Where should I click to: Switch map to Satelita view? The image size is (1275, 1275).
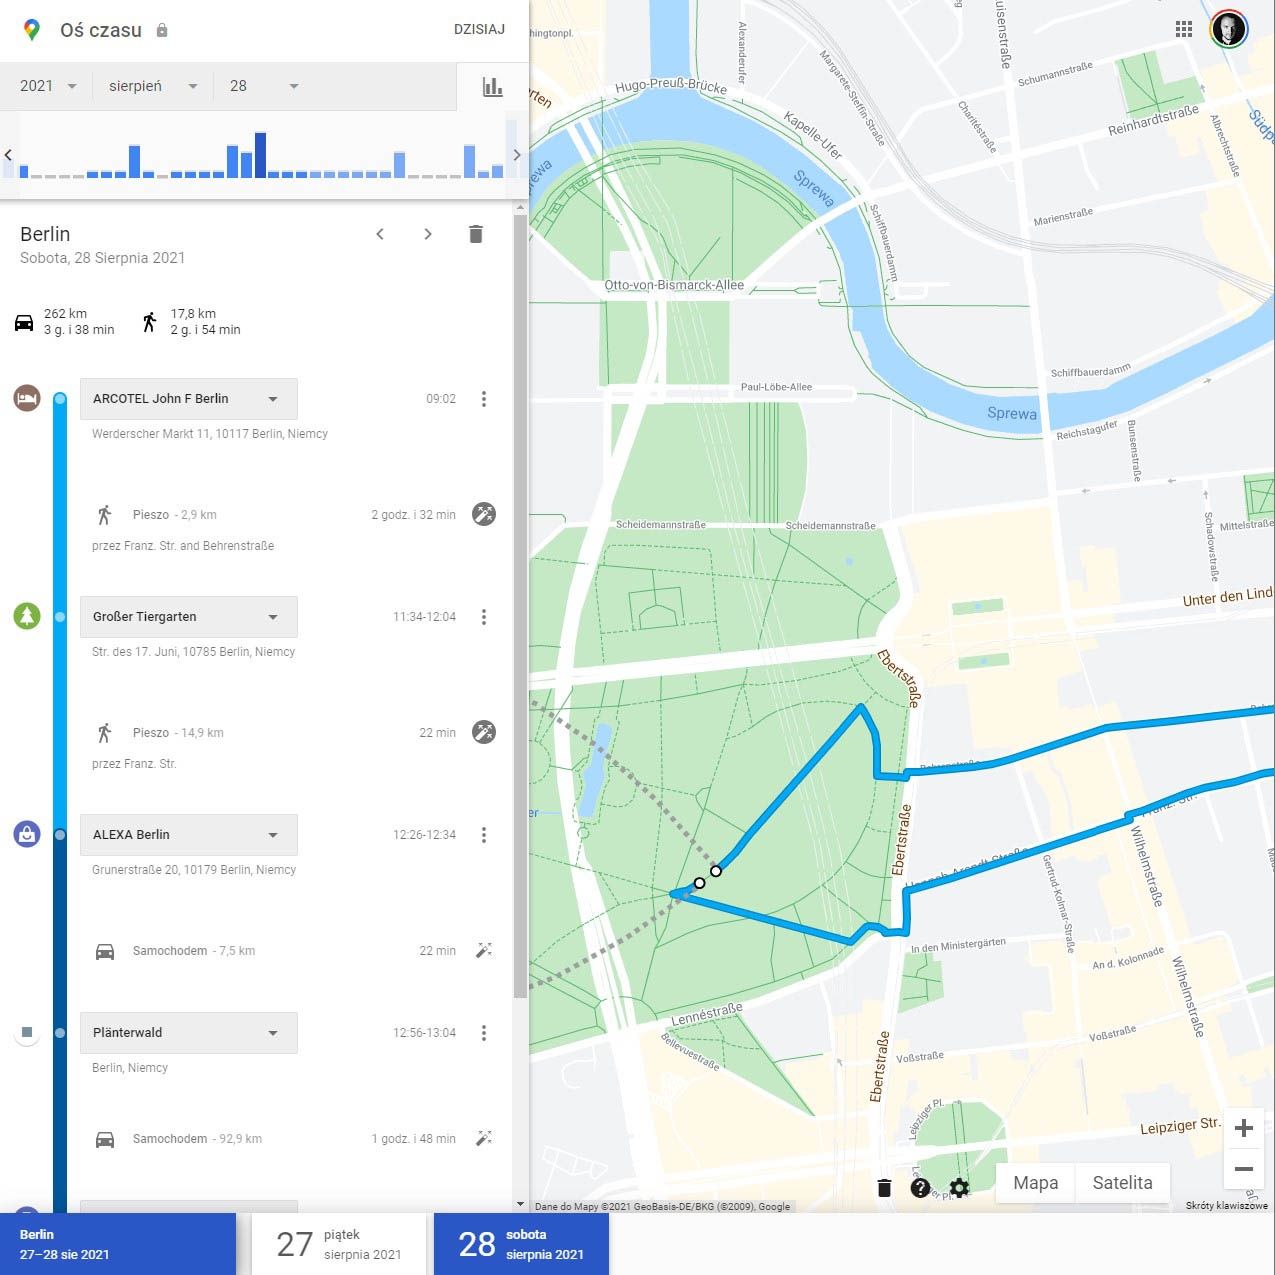1122,1183
